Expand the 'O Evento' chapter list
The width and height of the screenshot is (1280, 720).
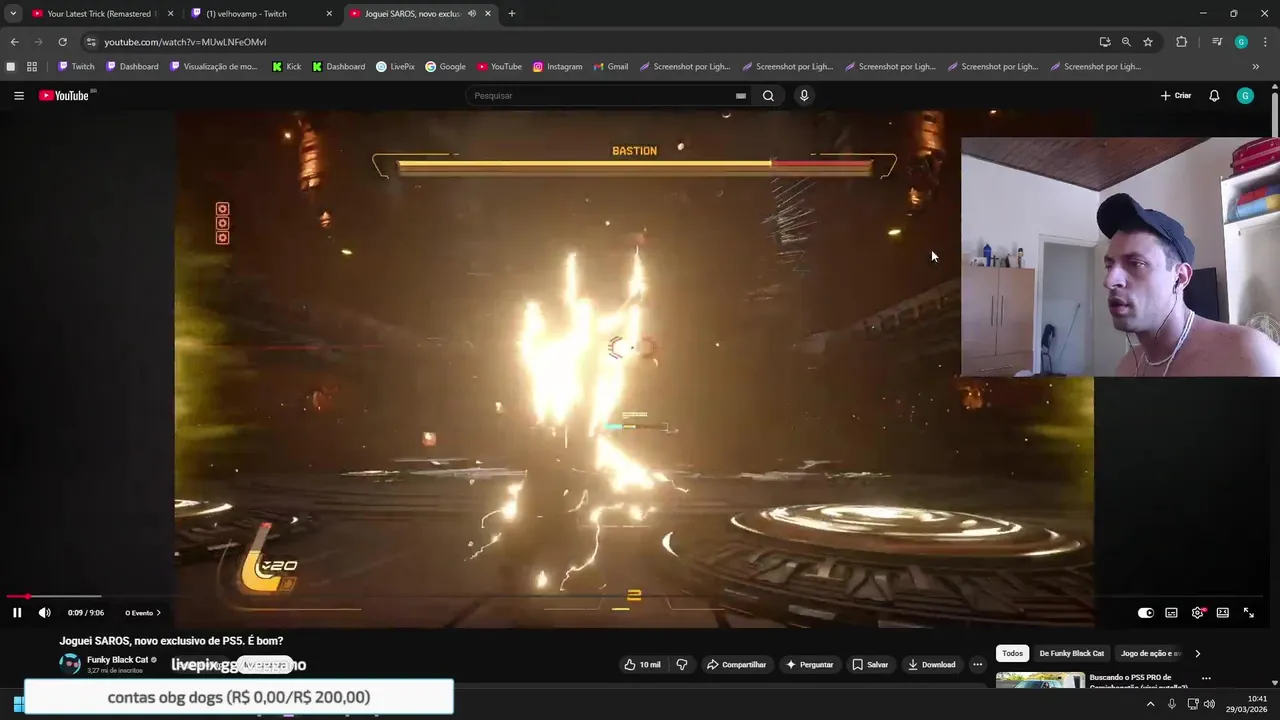click(143, 613)
